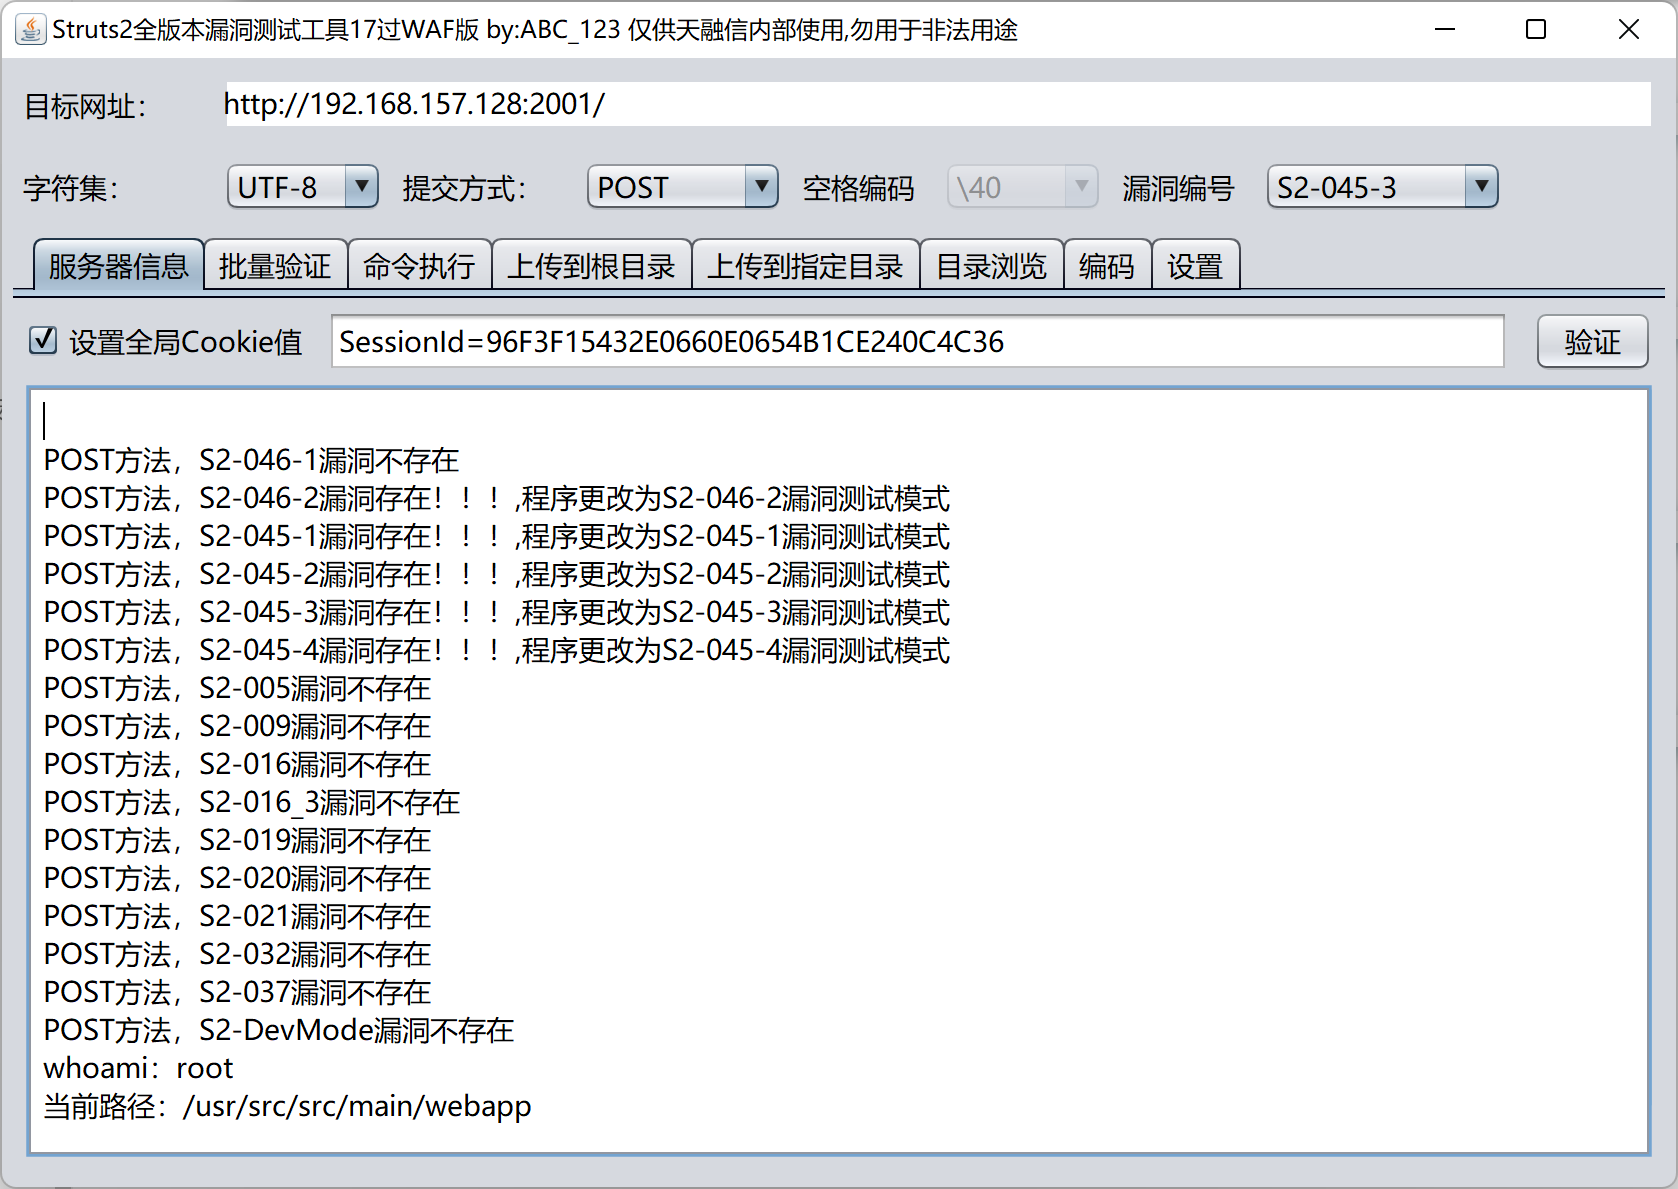Switch to the 编码 tab
Viewport: 1678px width, 1189px height.
(1107, 265)
